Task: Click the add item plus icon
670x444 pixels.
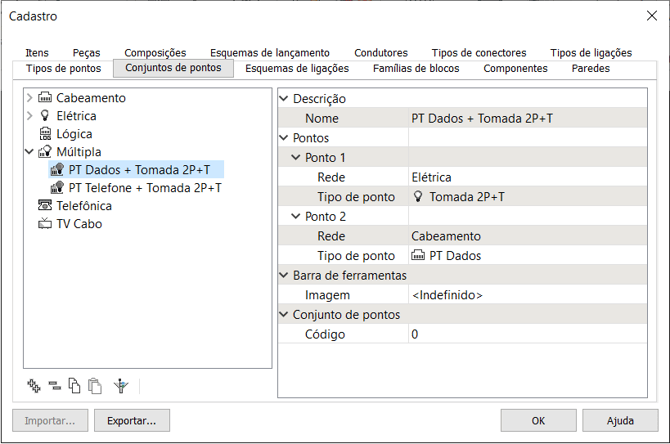Action: point(34,385)
